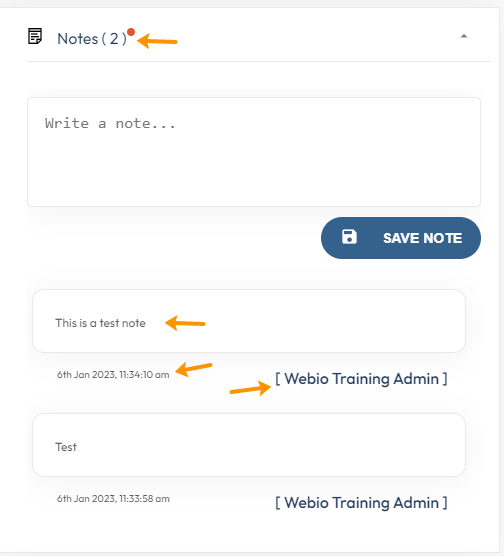The width and height of the screenshot is (504, 556).
Task: Click the floppy disk save icon
Action: pos(349,237)
